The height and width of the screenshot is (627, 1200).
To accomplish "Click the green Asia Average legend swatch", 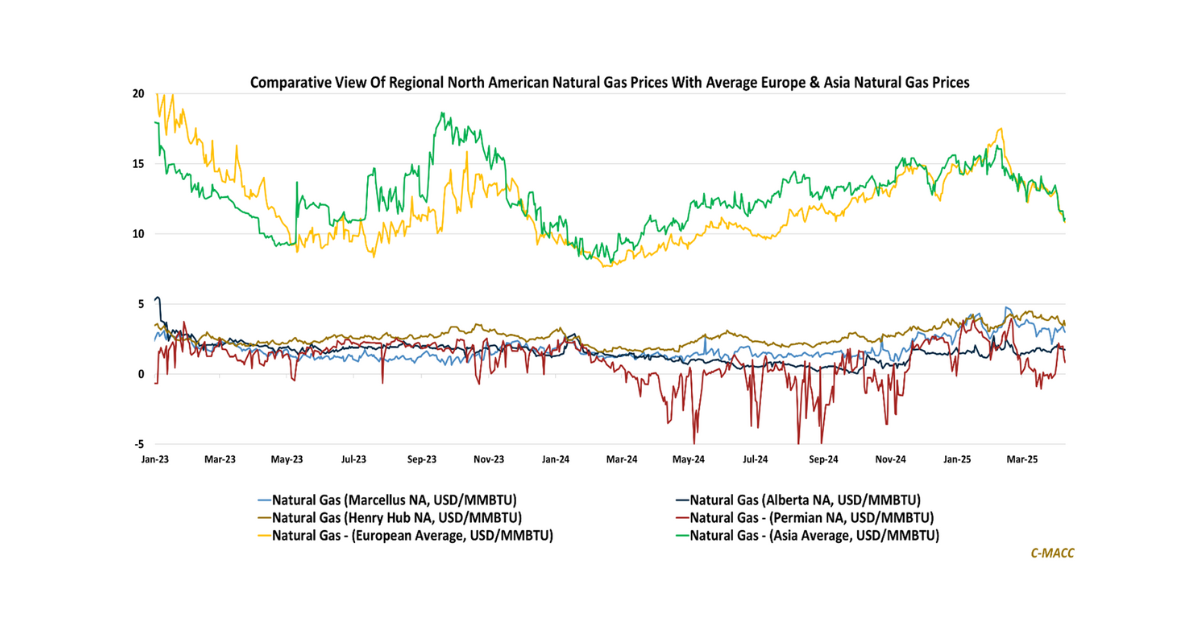I will pyautogui.click(x=679, y=536).
